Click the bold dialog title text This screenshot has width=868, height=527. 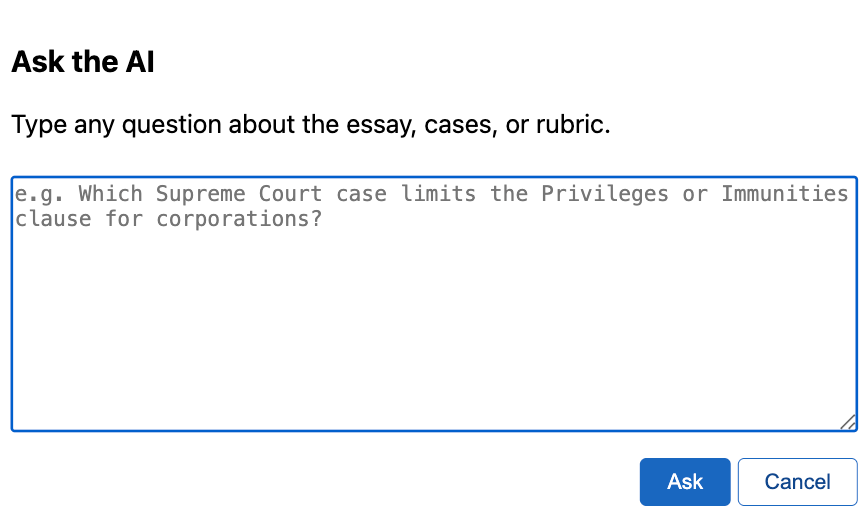[x=83, y=61]
